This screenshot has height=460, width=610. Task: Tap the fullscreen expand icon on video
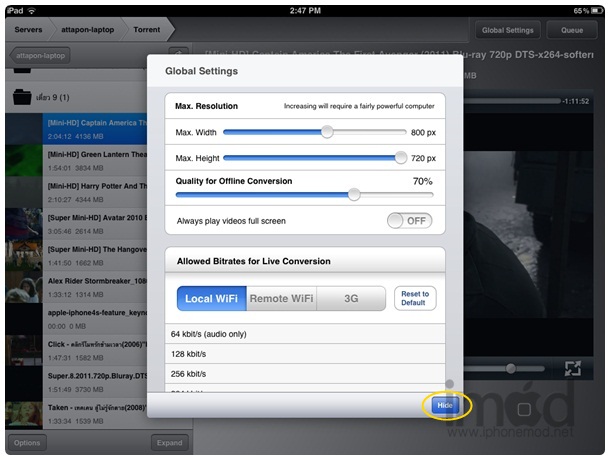(x=573, y=368)
